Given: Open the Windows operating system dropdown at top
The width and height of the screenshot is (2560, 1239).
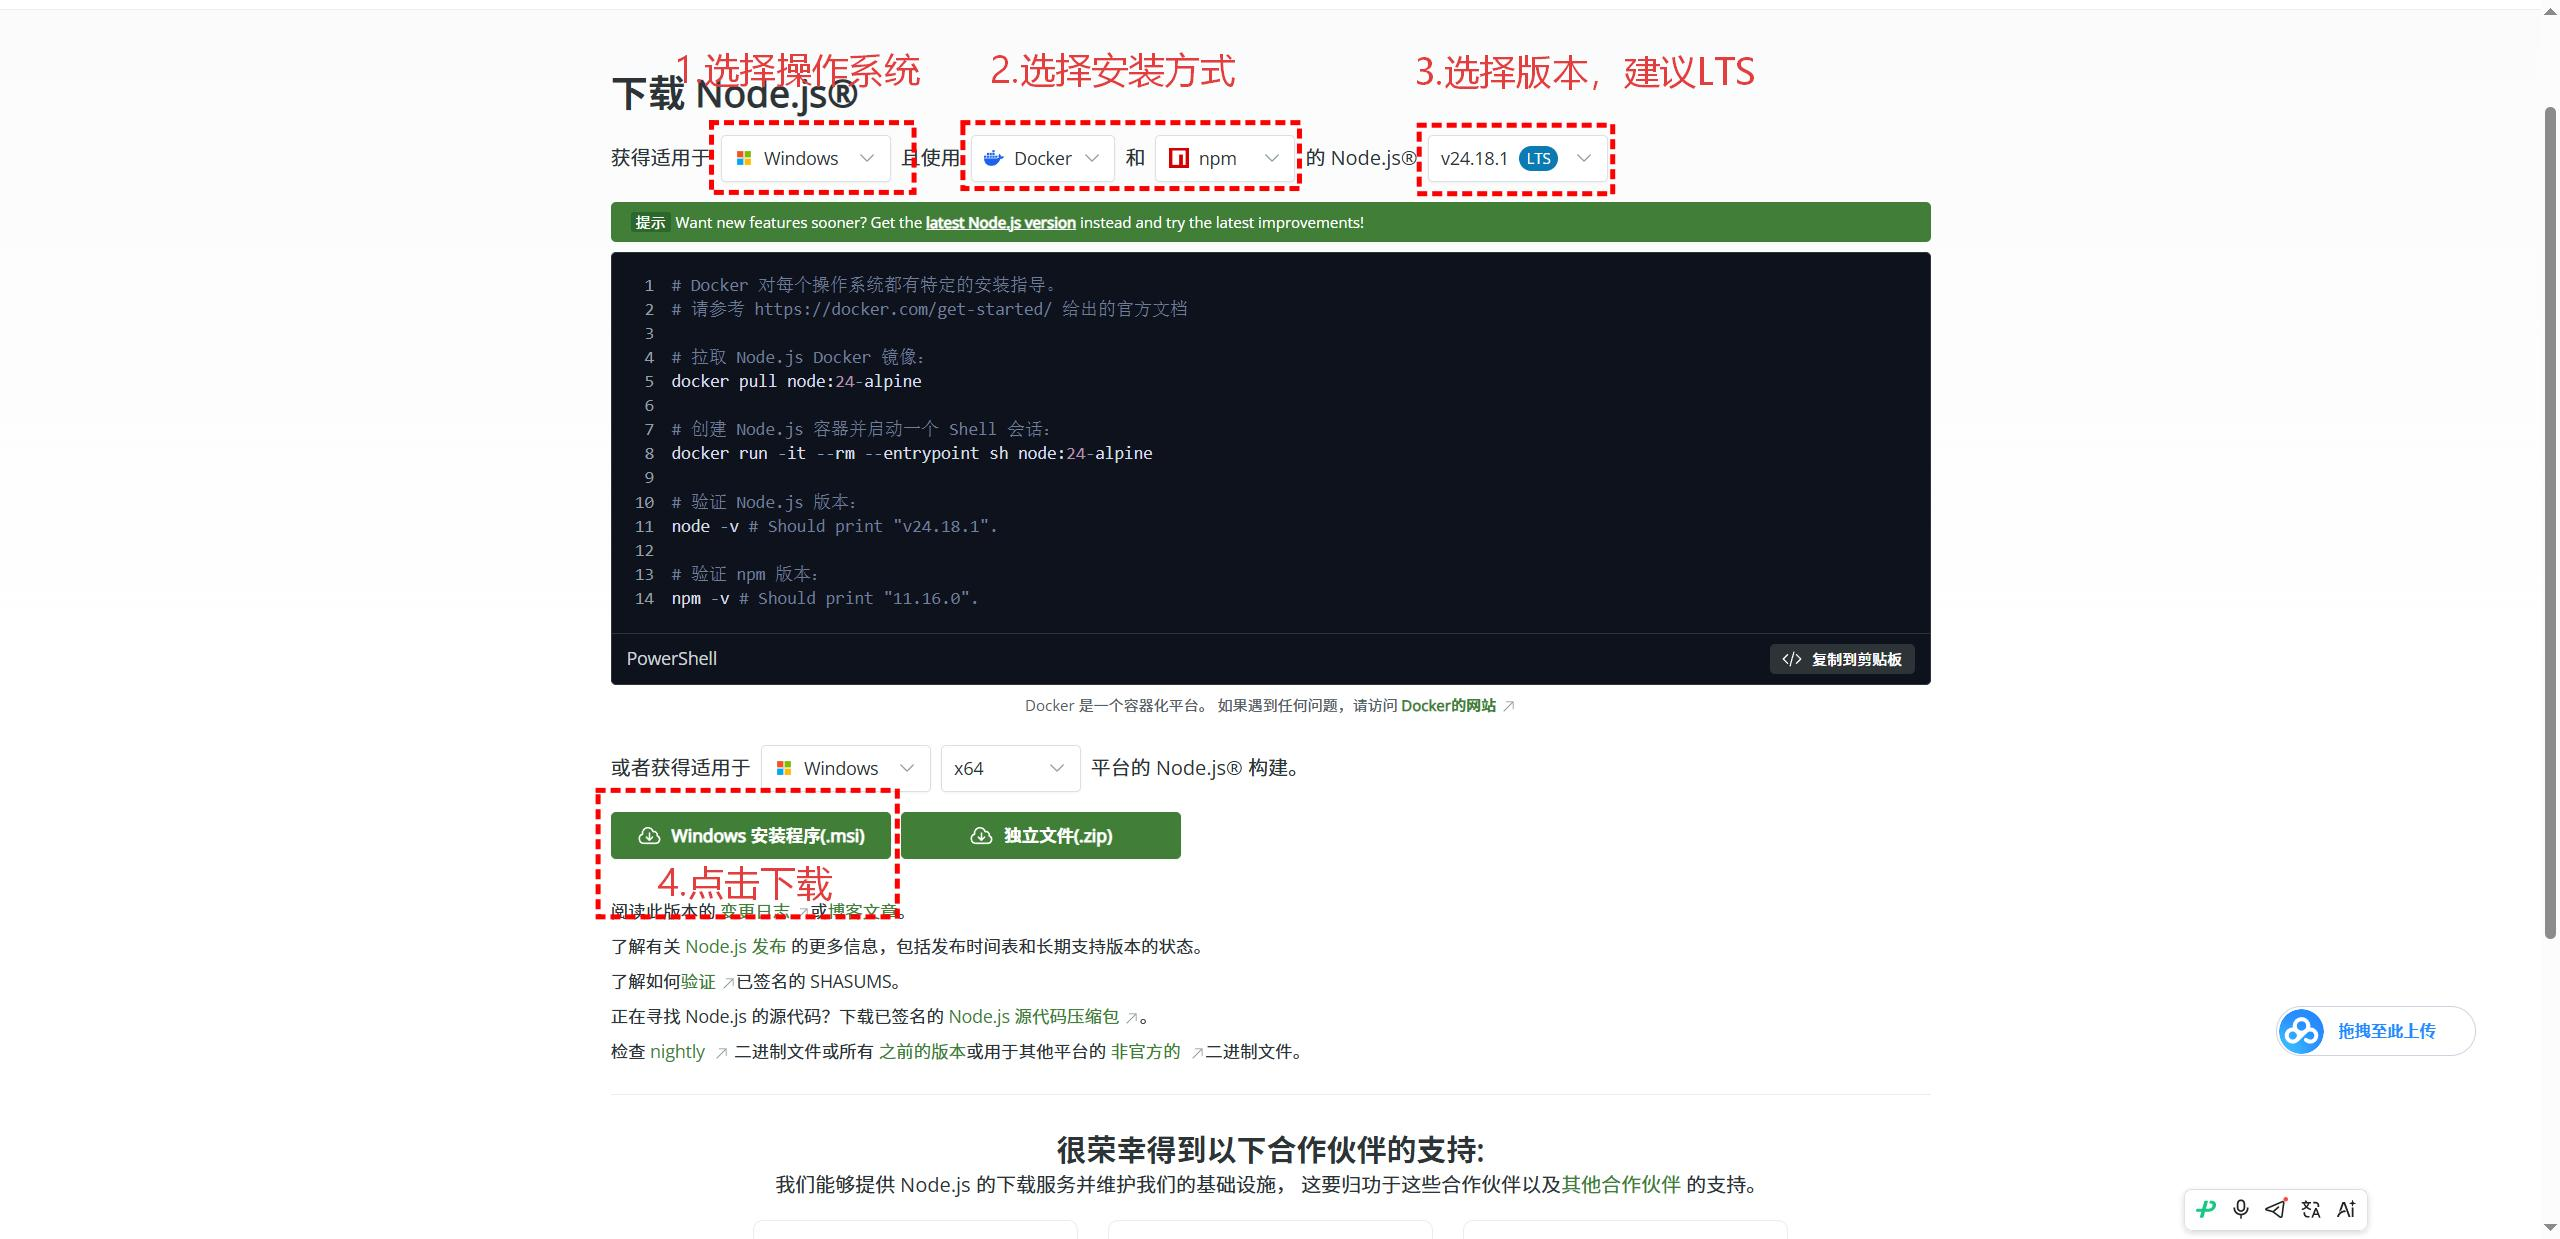Looking at the screenshot, I should [805, 158].
